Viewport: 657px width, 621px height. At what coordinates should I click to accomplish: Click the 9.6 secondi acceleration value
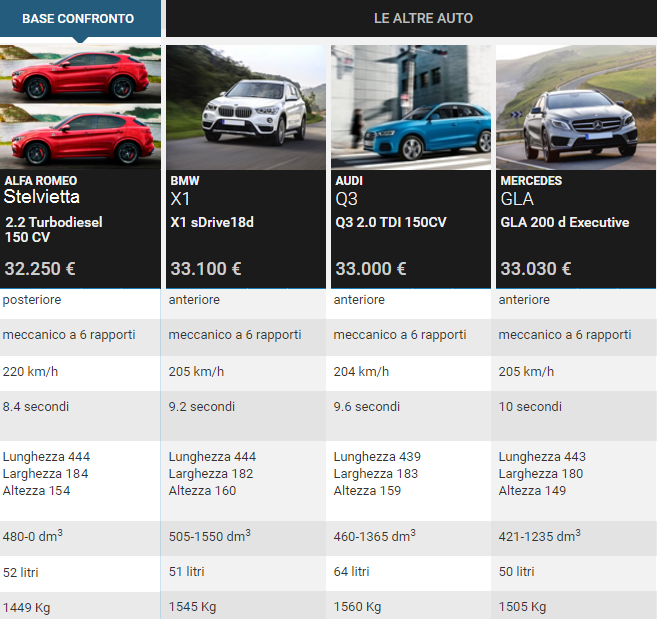pos(367,407)
